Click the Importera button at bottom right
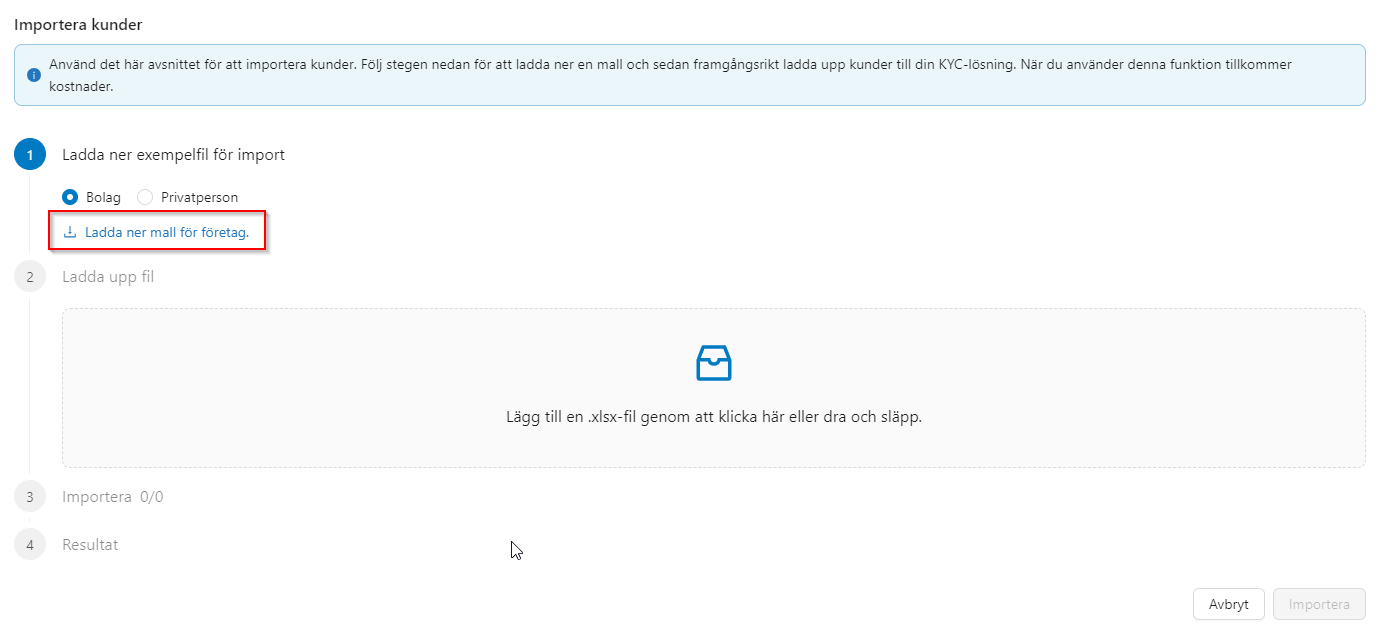Screen dimensions: 1381x627 pos(1319,604)
